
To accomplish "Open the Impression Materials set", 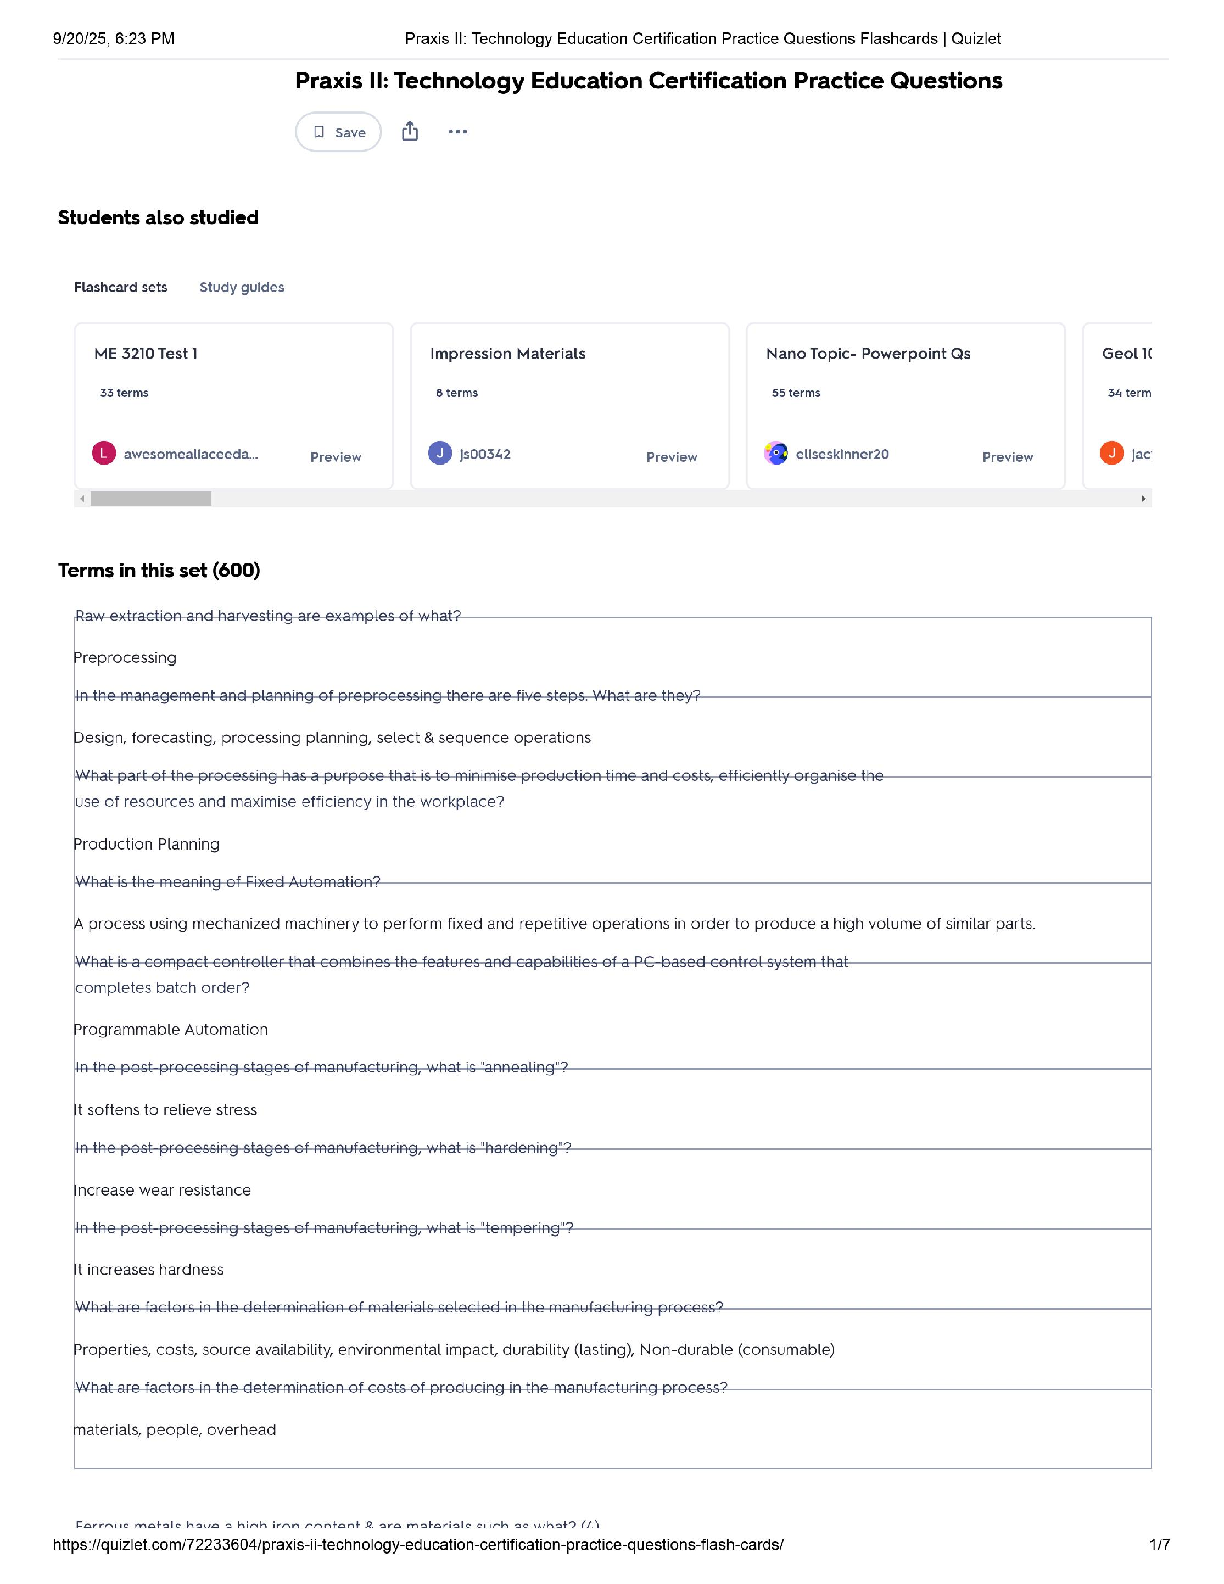I will tap(507, 354).
